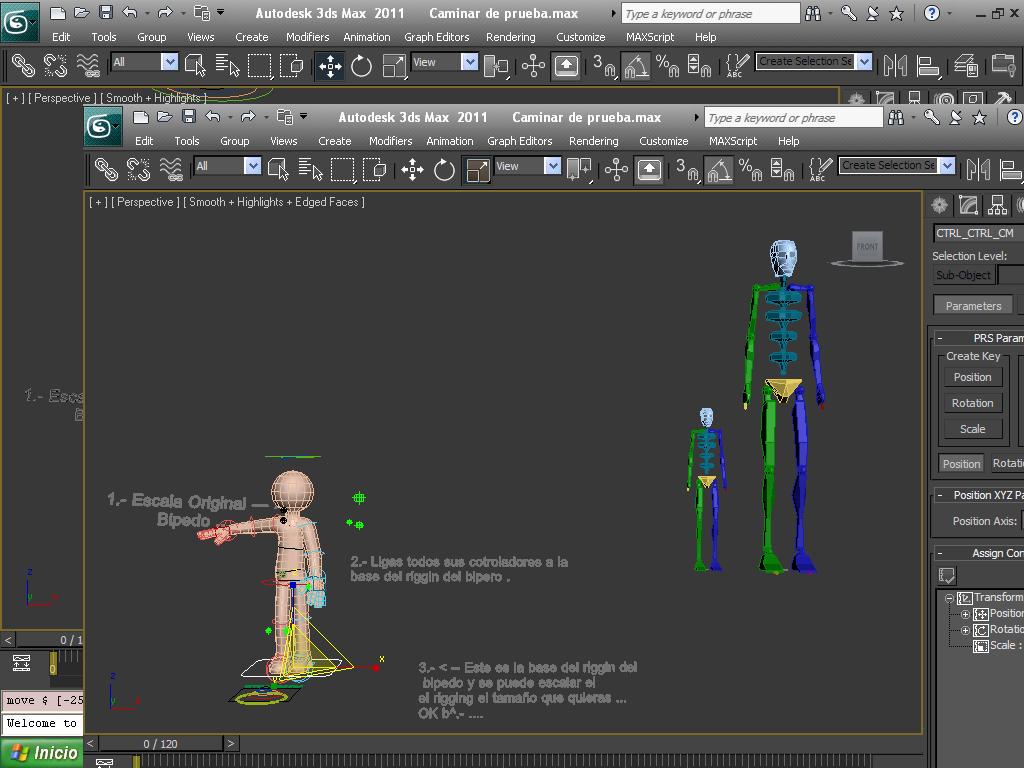Open Hierarchy command panel tab in front window
The width and height of the screenshot is (1024, 768).
click(997, 205)
